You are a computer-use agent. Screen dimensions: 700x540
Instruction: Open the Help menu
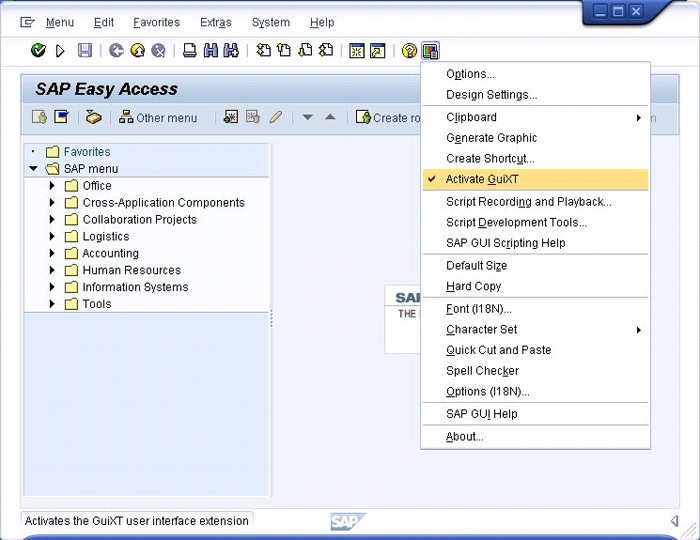tap(322, 22)
